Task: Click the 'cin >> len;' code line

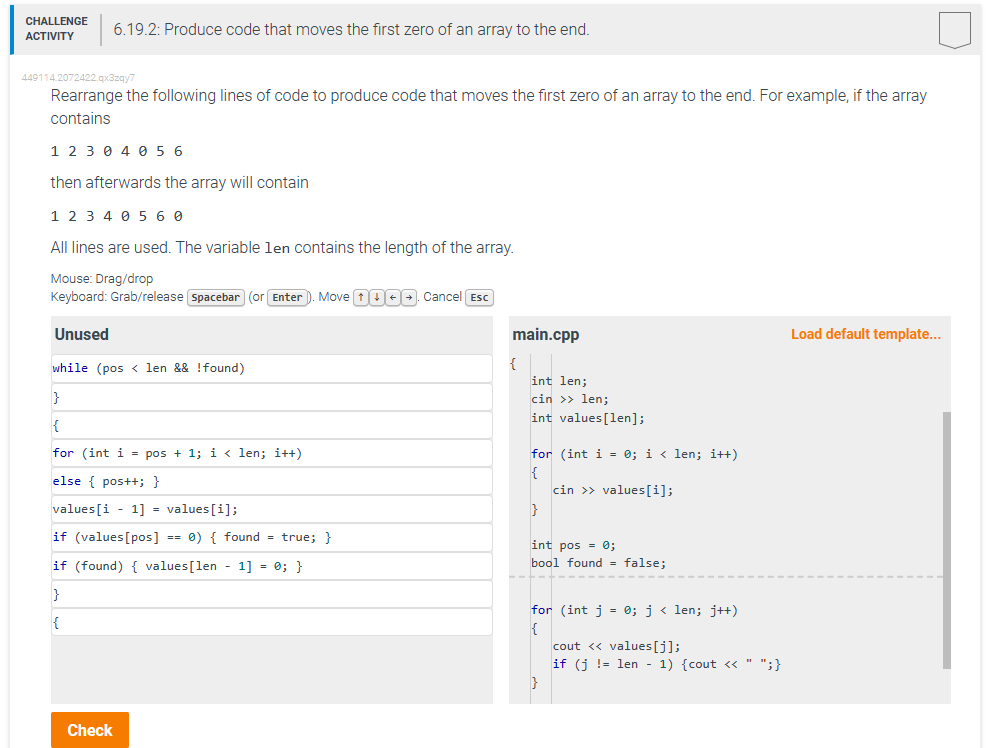Action: pos(570,399)
